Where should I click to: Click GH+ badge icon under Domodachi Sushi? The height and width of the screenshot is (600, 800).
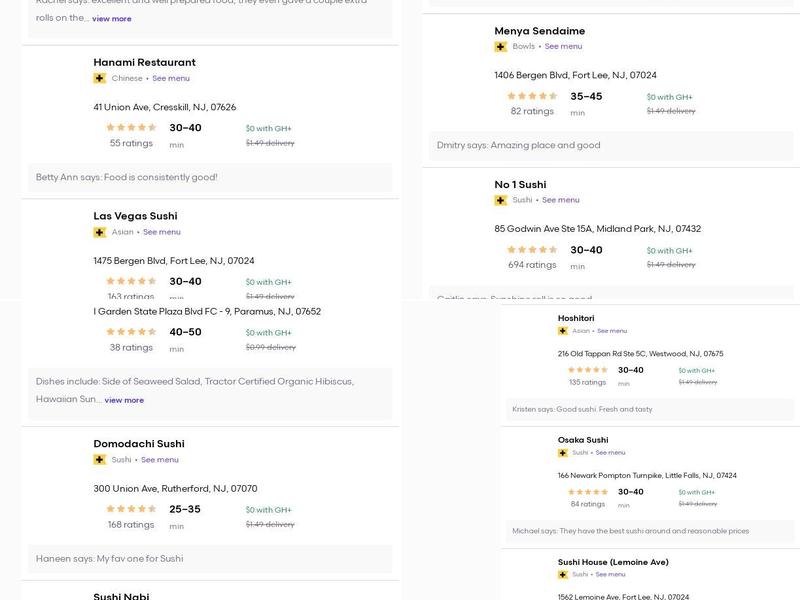point(99,460)
